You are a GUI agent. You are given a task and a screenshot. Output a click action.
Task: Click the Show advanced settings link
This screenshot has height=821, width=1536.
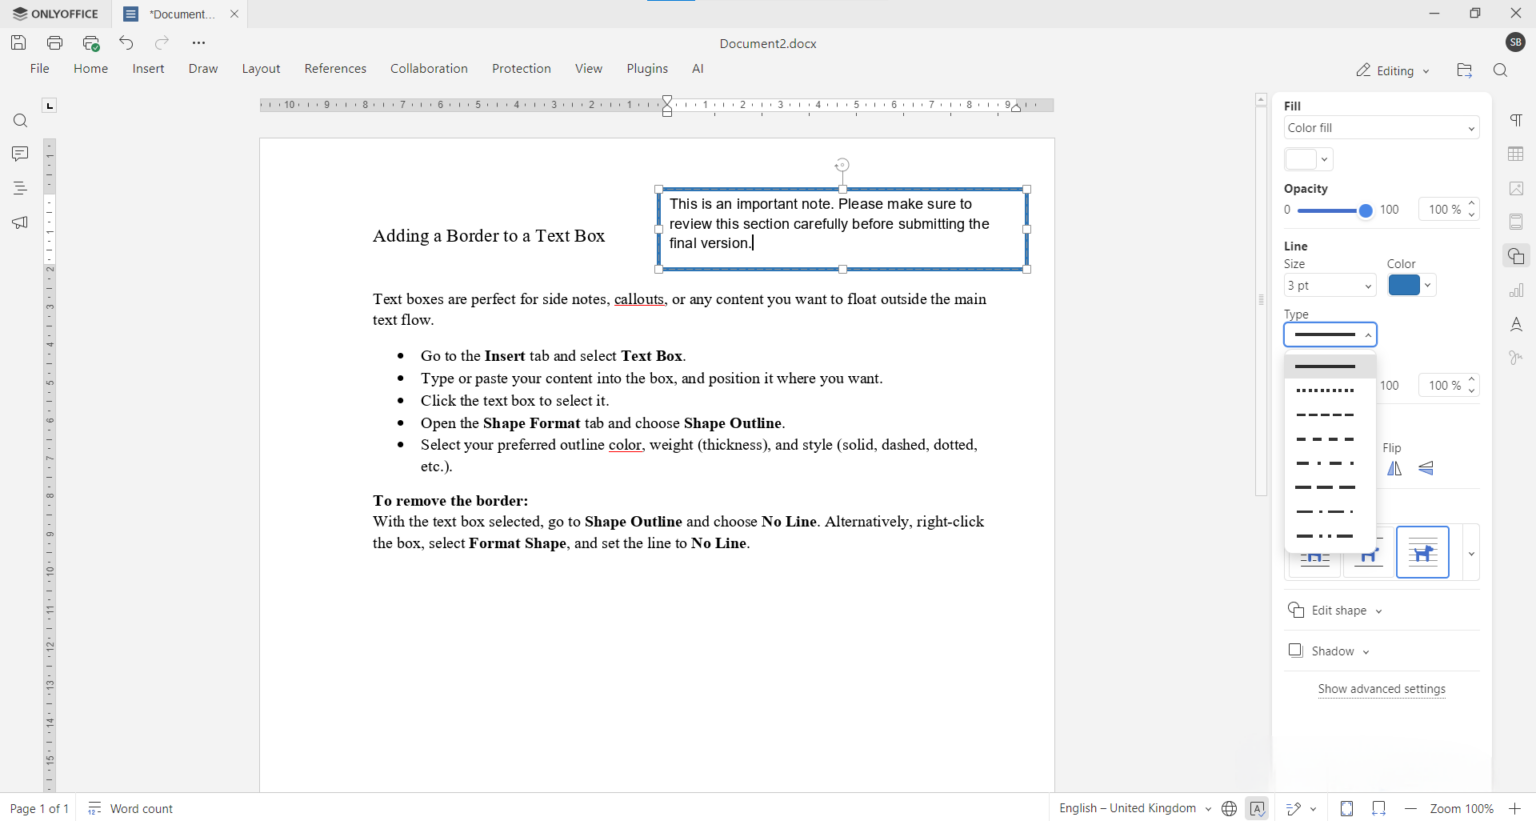click(1381, 689)
